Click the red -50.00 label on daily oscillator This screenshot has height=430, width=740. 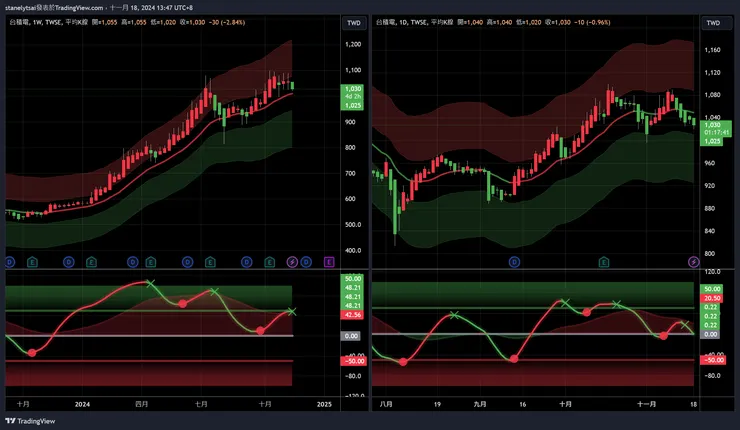click(x=713, y=360)
